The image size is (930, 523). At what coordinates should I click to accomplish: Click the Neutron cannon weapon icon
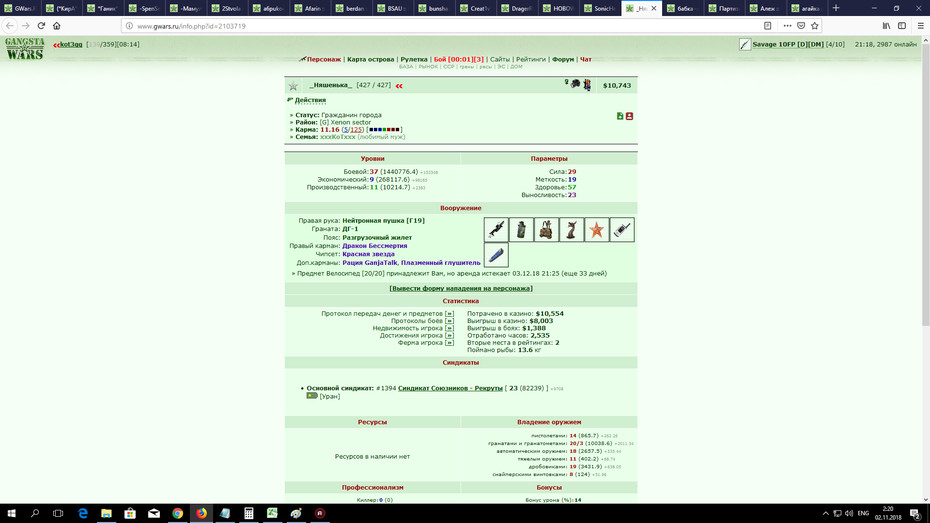[x=496, y=229]
